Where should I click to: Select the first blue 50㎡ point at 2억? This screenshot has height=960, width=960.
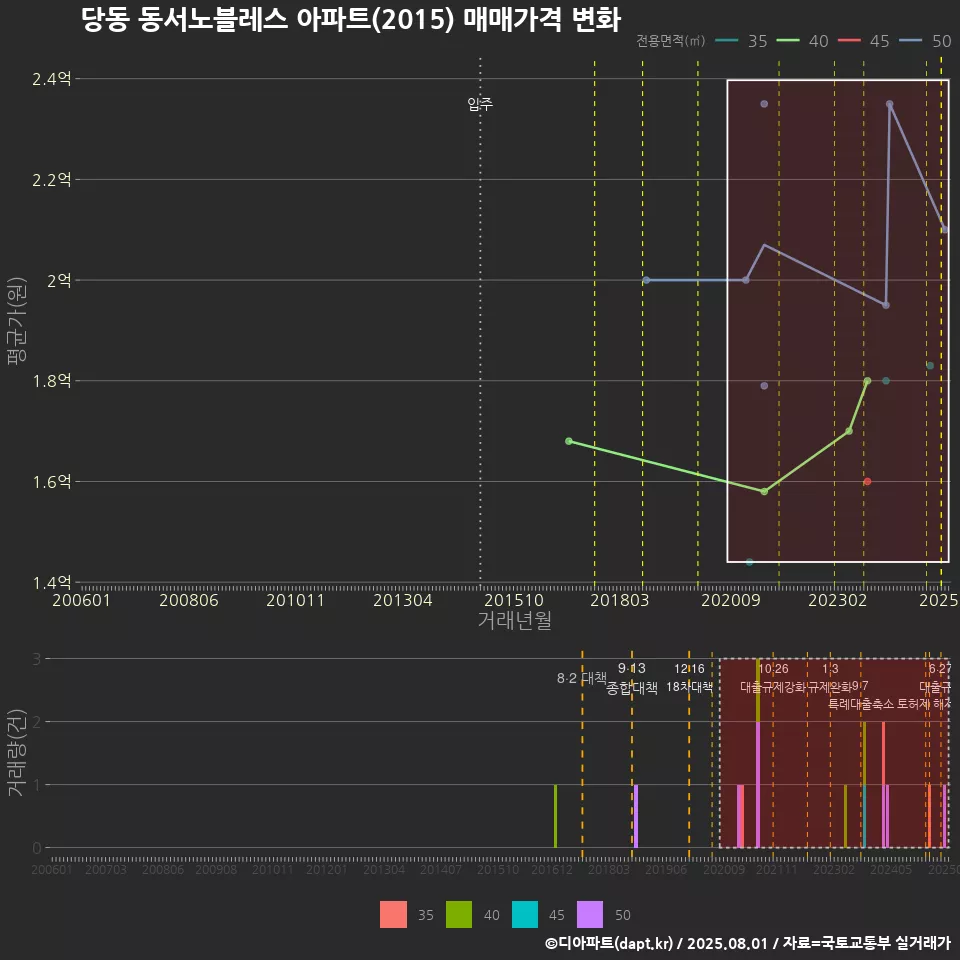(x=647, y=280)
